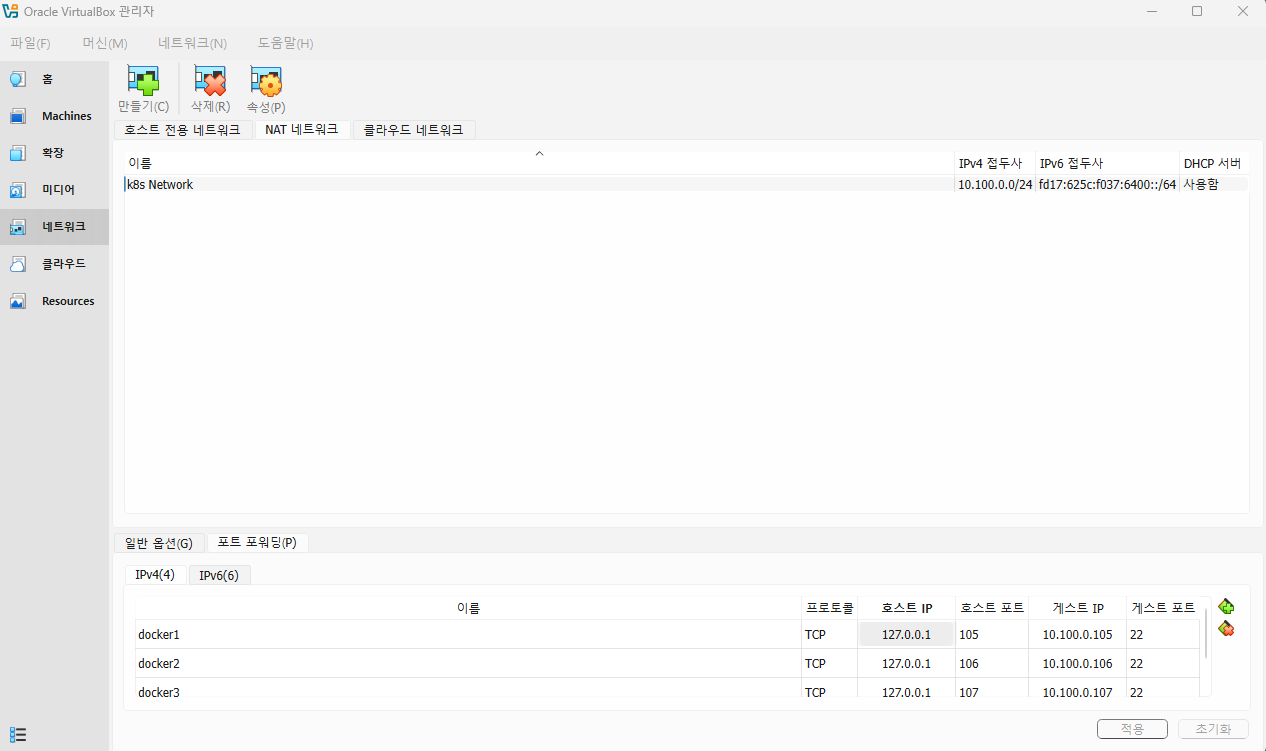Click the 10.100.0.0/24 prefix cell
This screenshot has width=1266, height=751.
(995, 184)
